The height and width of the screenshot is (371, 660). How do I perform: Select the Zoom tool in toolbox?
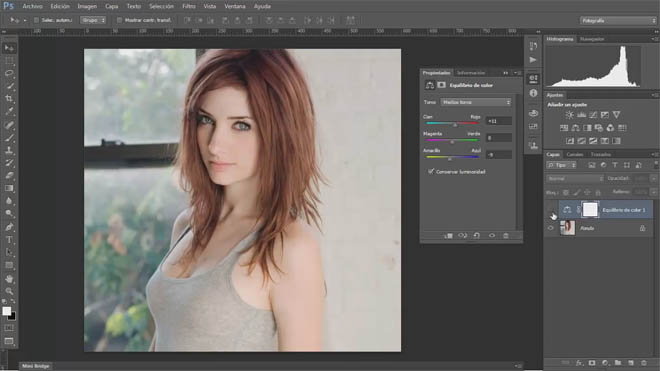[9, 291]
